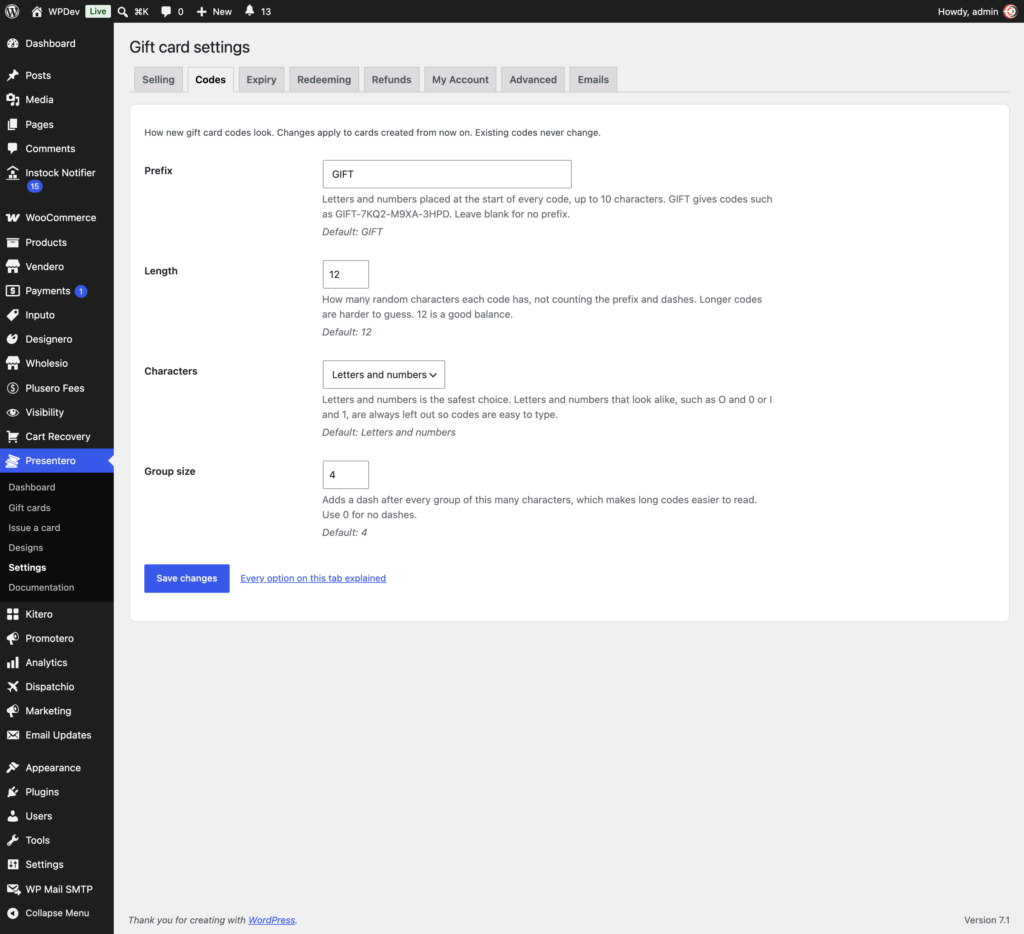1024x934 pixels.
Task: Focus the Length number field
Action: [345, 274]
